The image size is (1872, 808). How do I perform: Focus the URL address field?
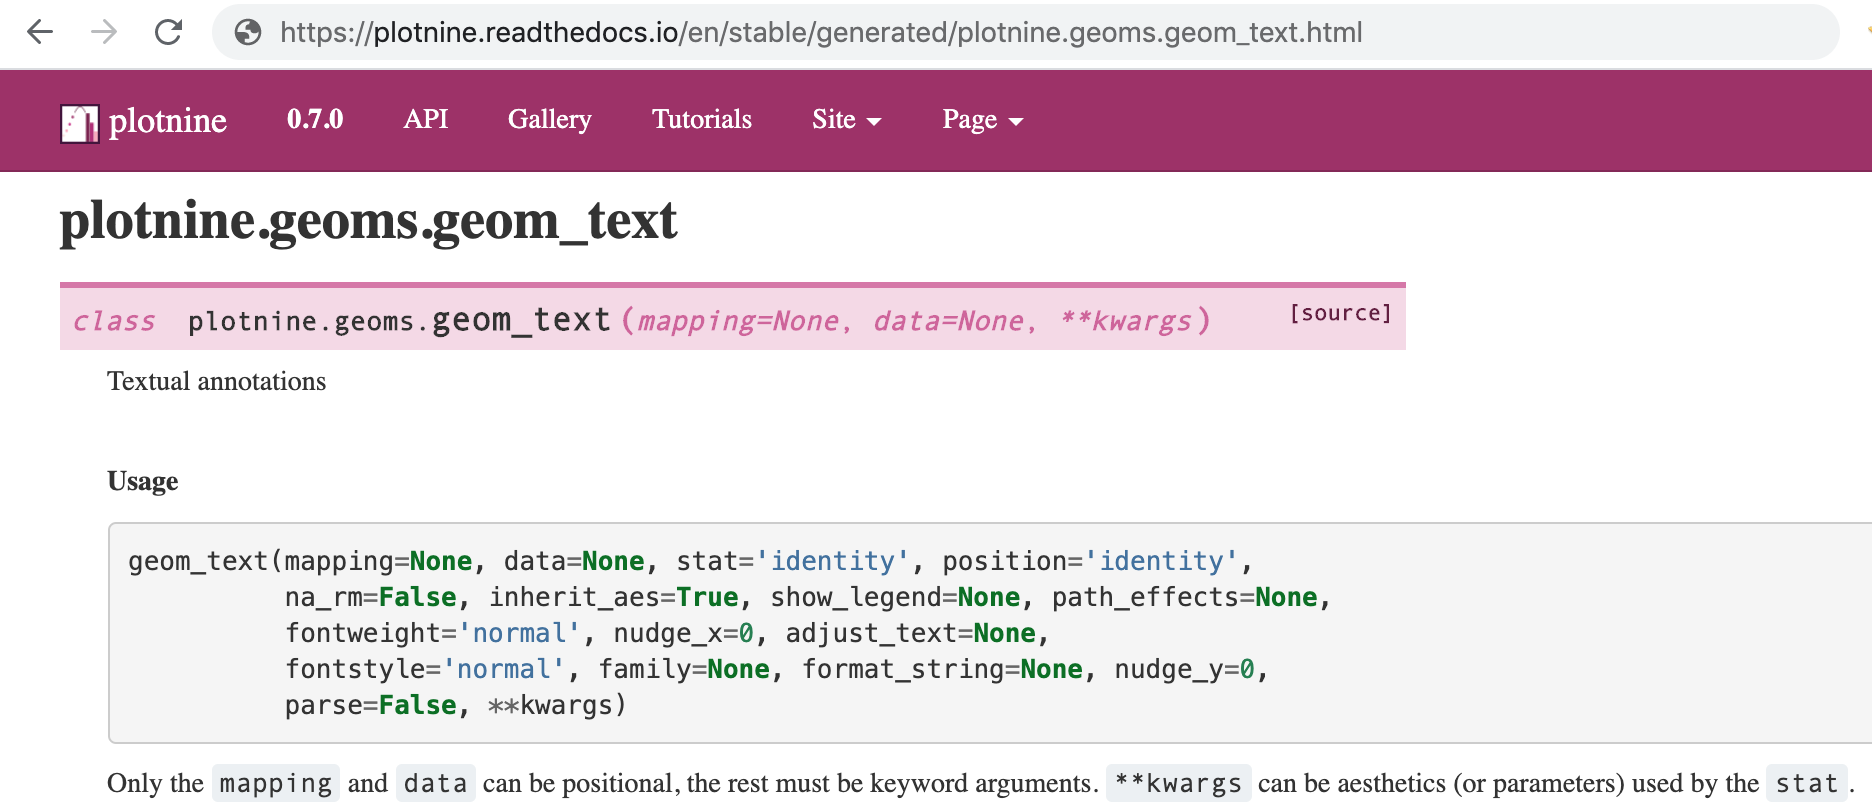[820, 33]
